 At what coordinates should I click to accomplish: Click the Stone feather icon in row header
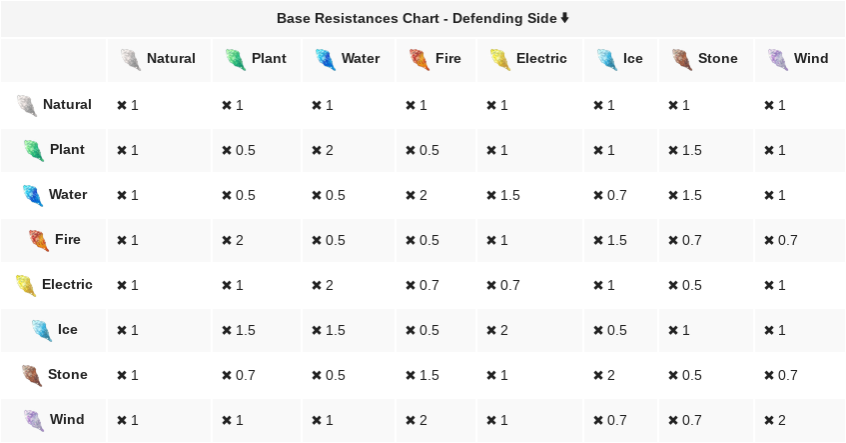[x=32, y=375]
